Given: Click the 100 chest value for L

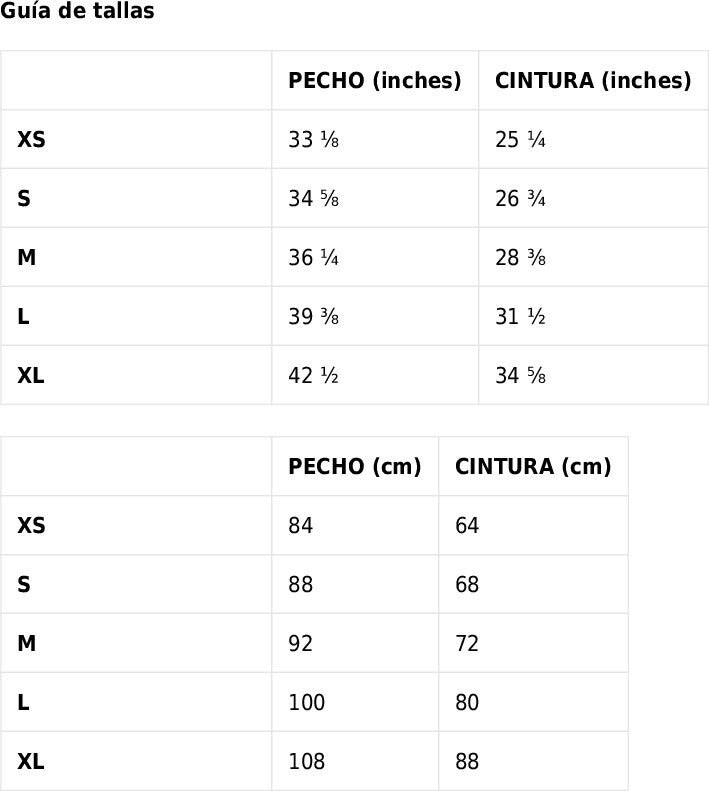Looking at the screenshot, I should pos(307,703).
